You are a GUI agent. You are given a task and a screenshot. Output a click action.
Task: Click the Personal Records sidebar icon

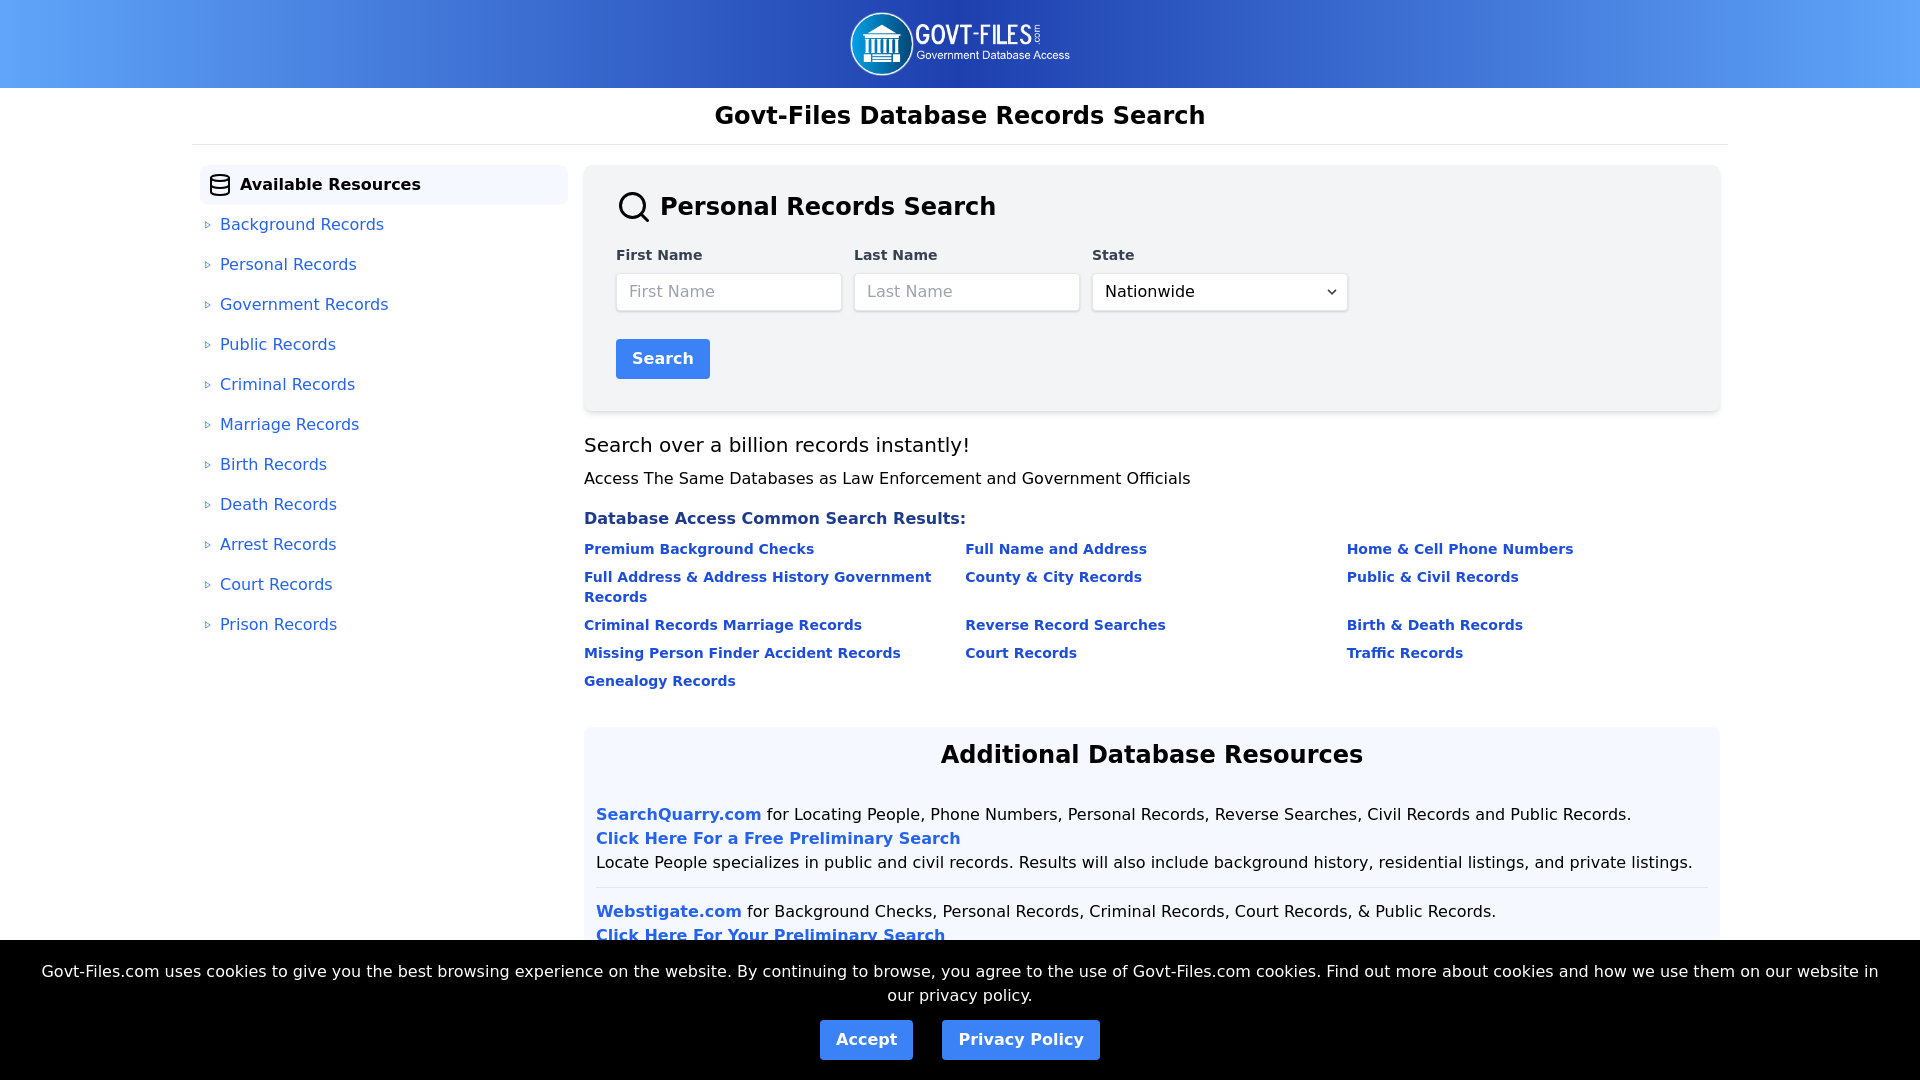click(x=207, y=264)
